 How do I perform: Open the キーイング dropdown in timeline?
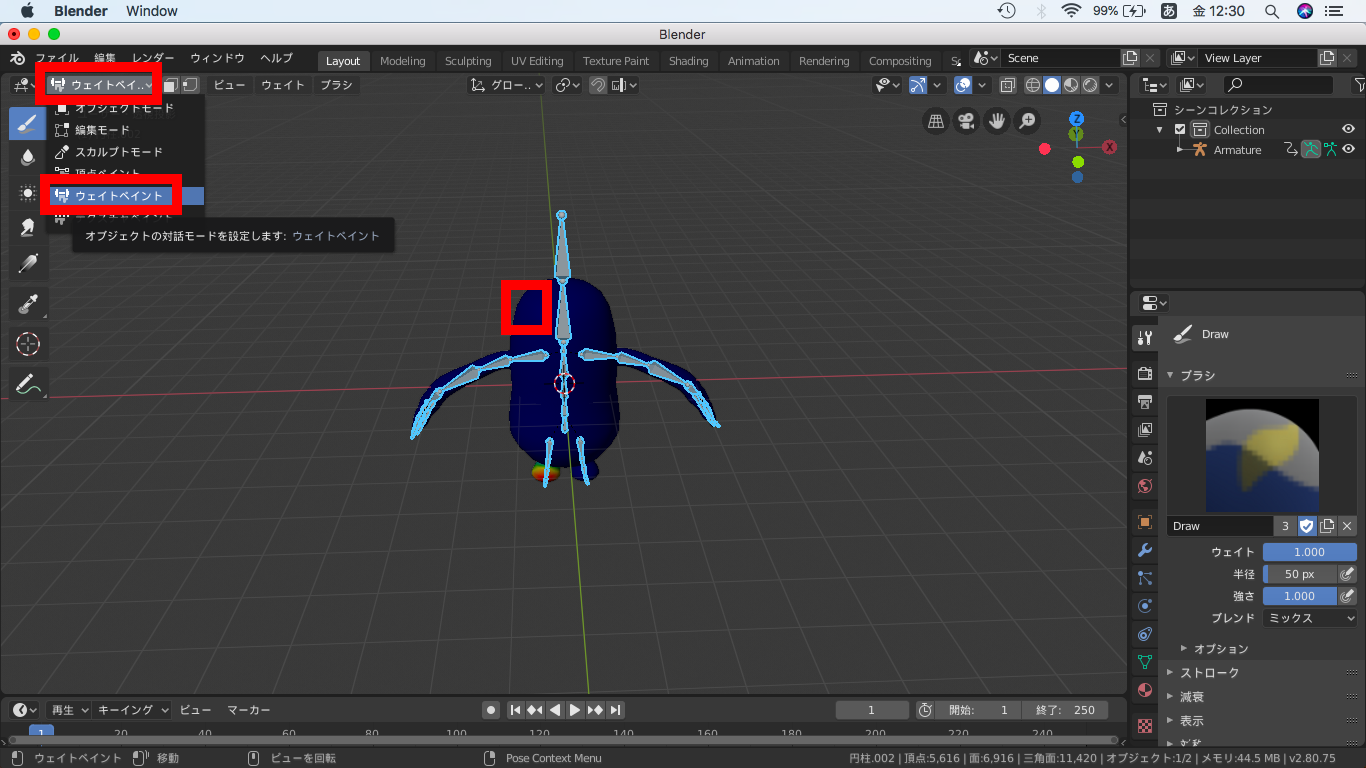[133, 710]
